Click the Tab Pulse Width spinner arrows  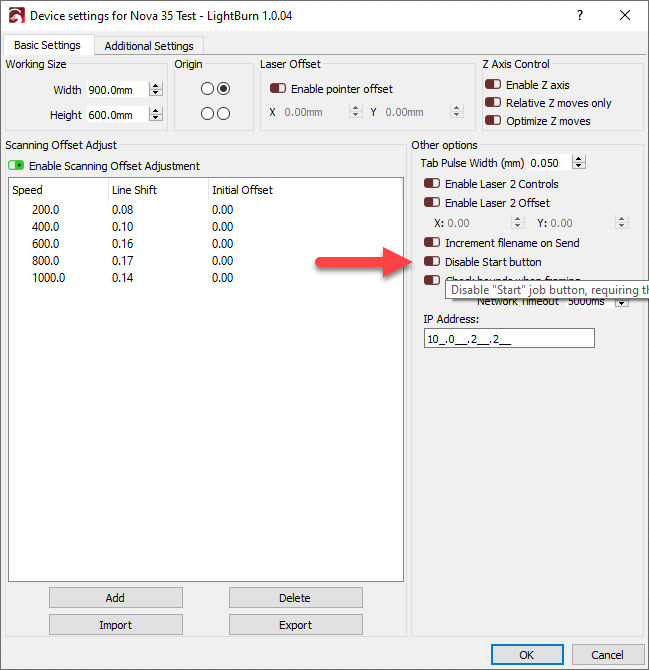[x=579, y=162]
